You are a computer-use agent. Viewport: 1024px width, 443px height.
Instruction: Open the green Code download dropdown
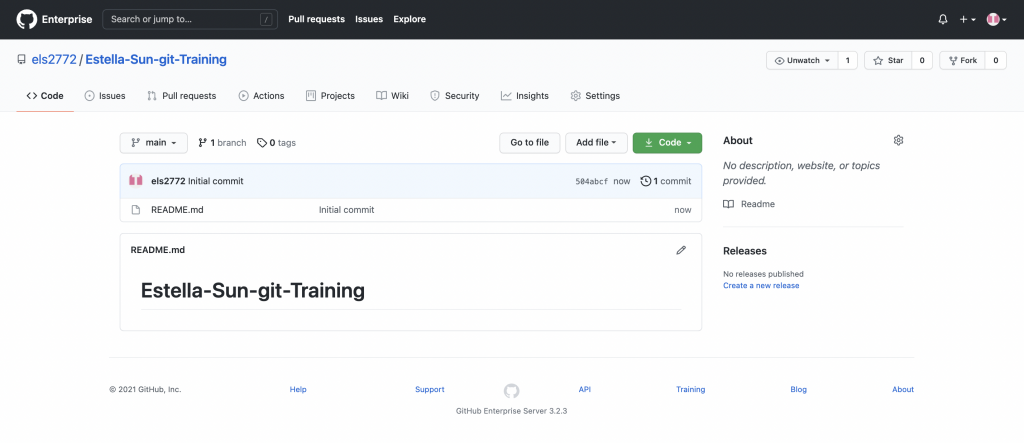pyautogui.click(x=667, y=142)
